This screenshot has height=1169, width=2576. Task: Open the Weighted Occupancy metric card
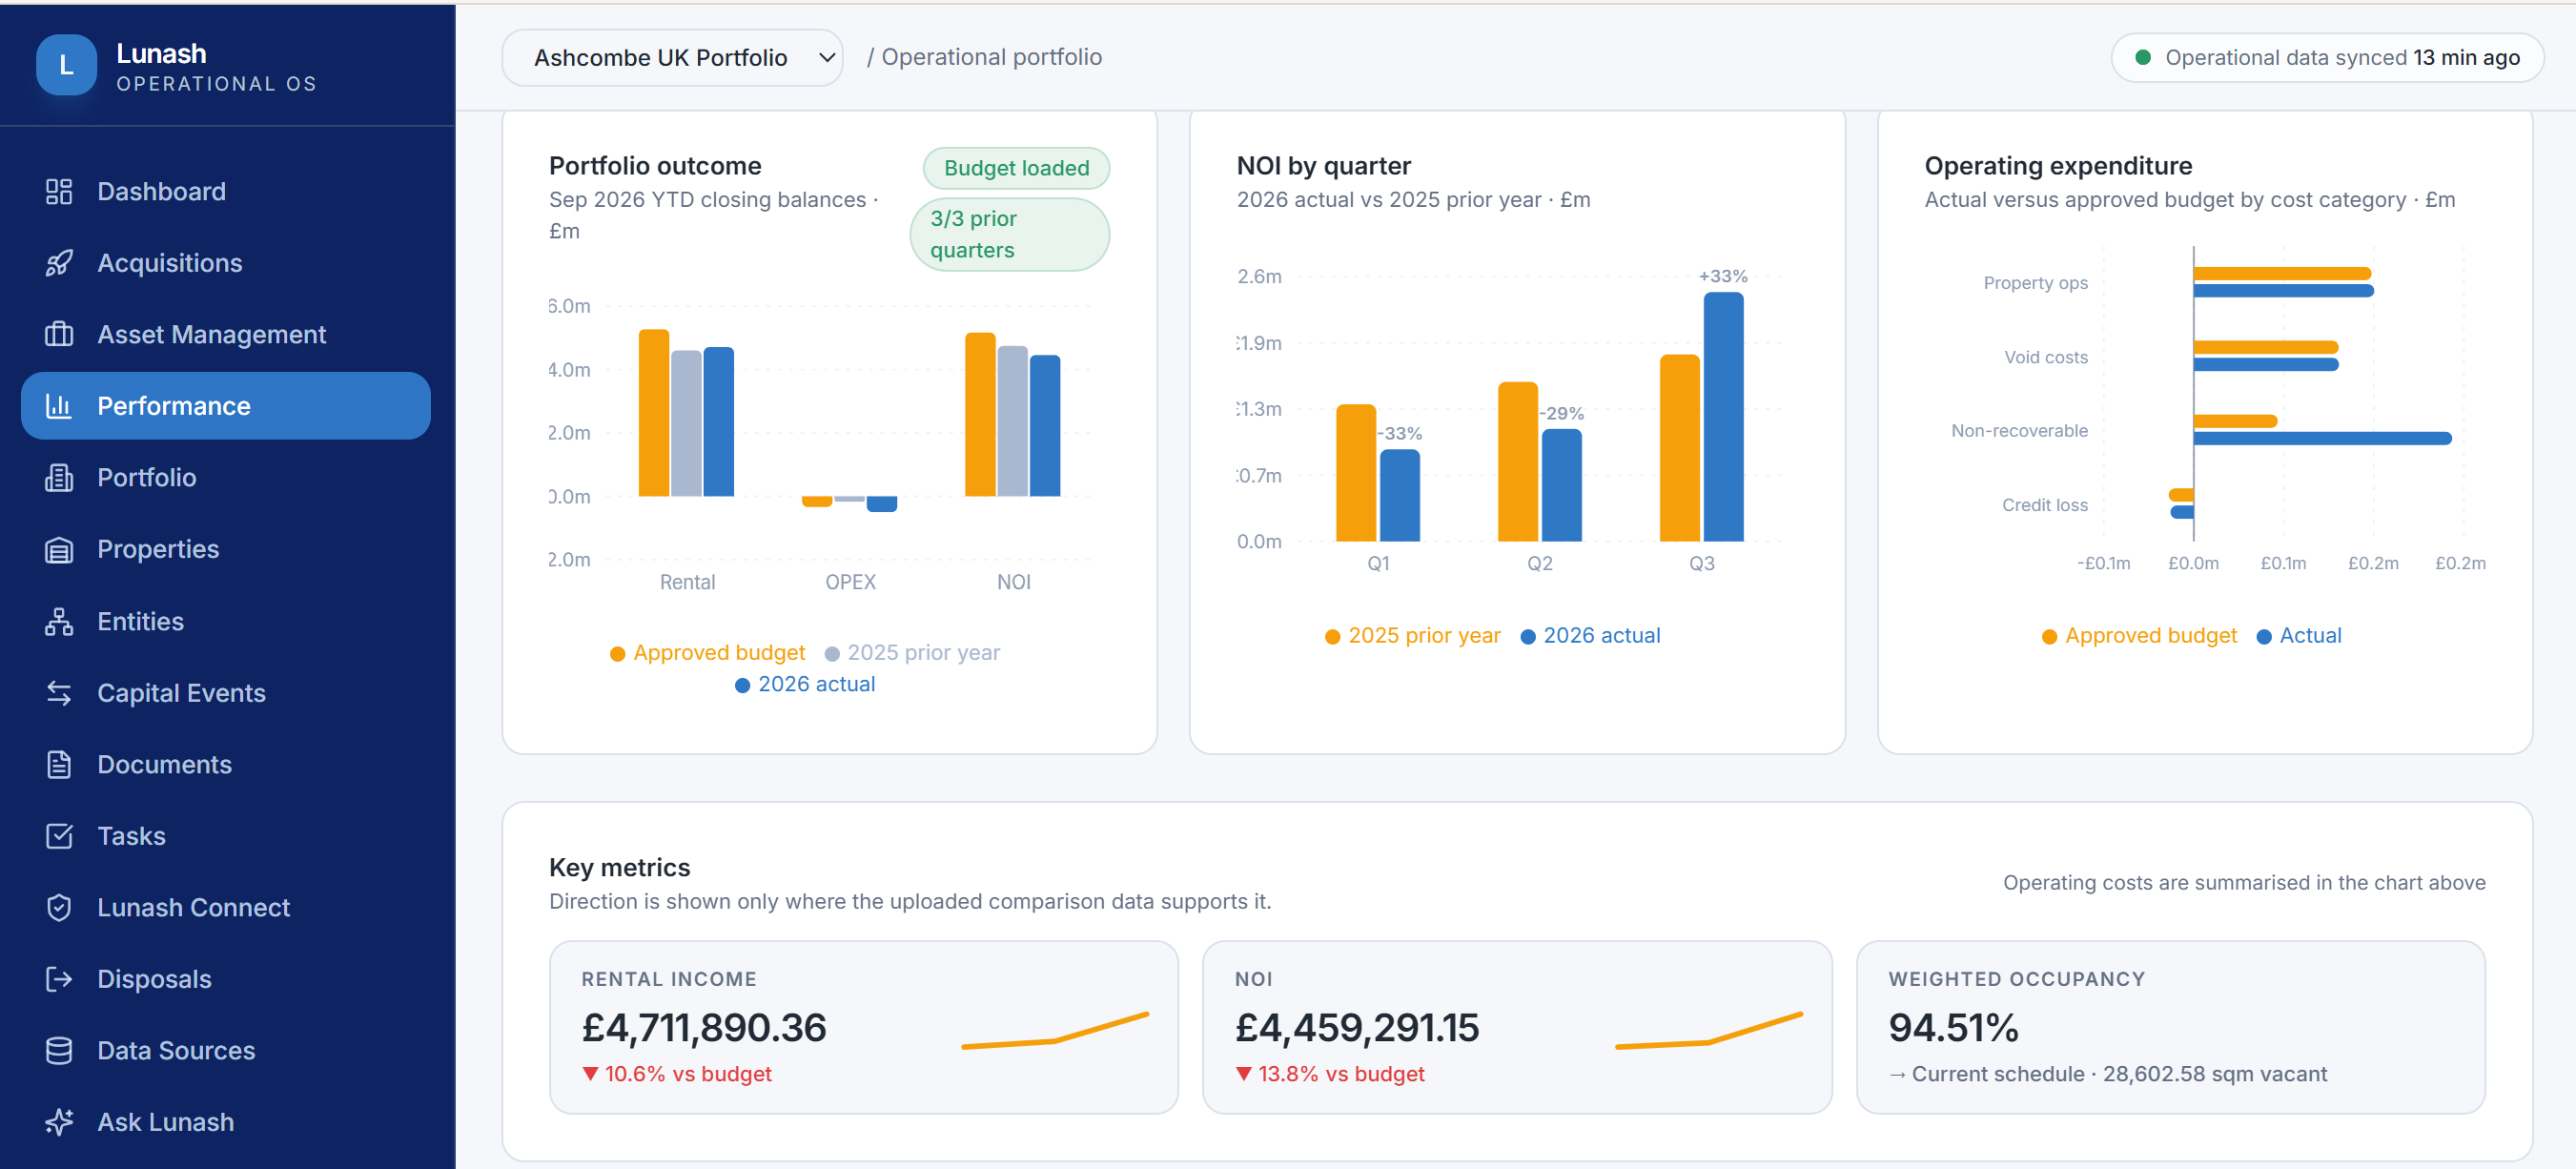[2170, 1027]
